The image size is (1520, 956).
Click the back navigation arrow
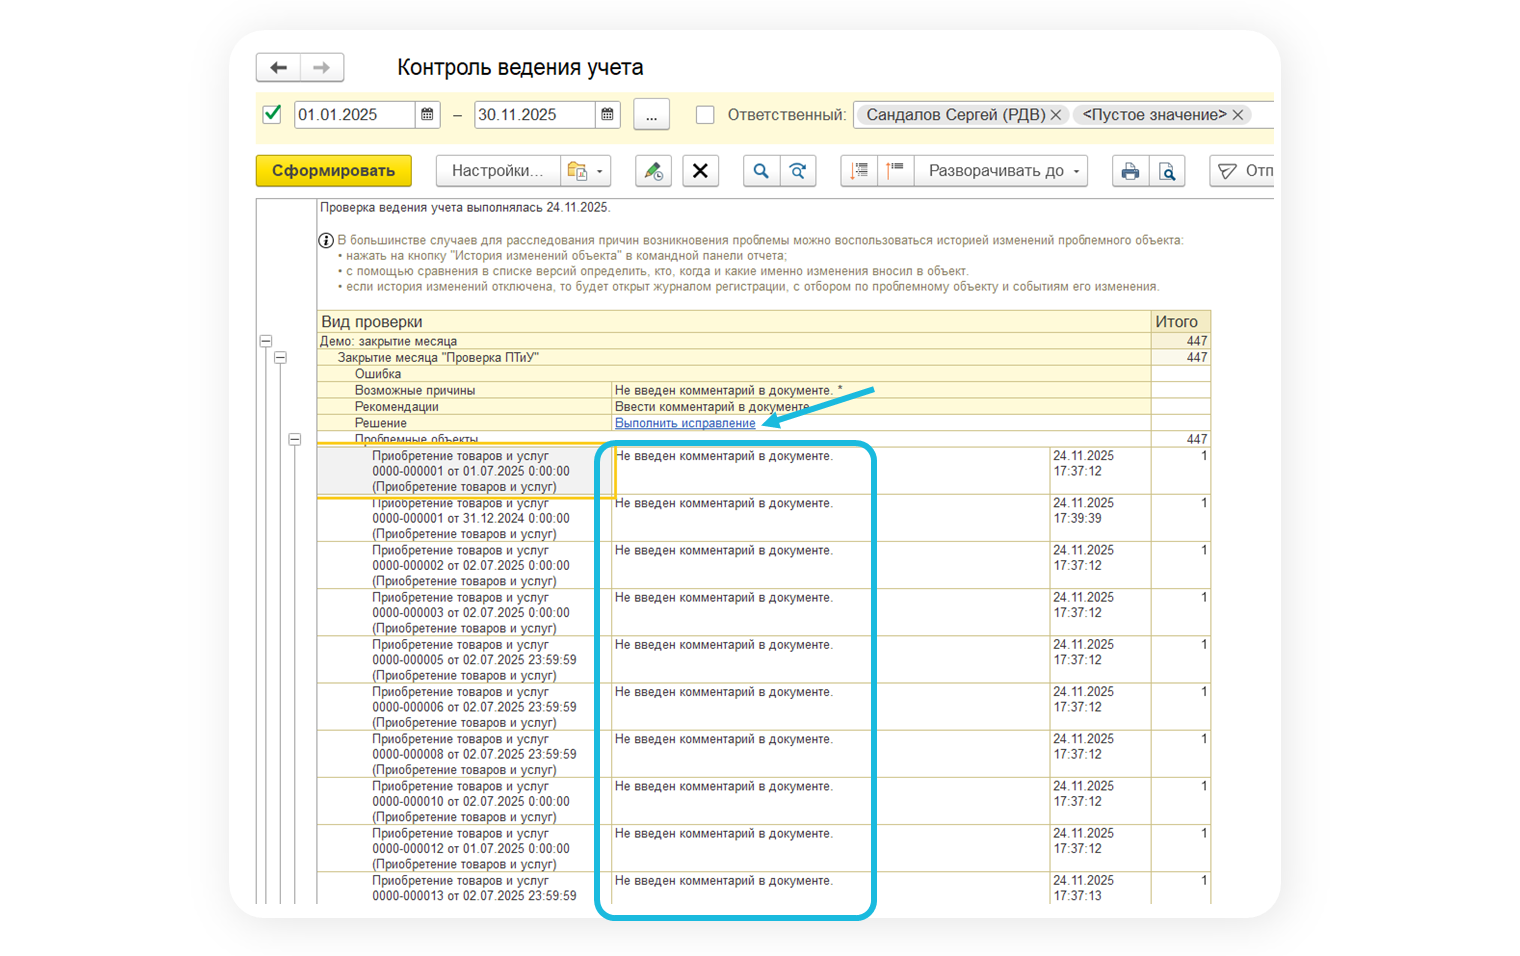(278, 68)
